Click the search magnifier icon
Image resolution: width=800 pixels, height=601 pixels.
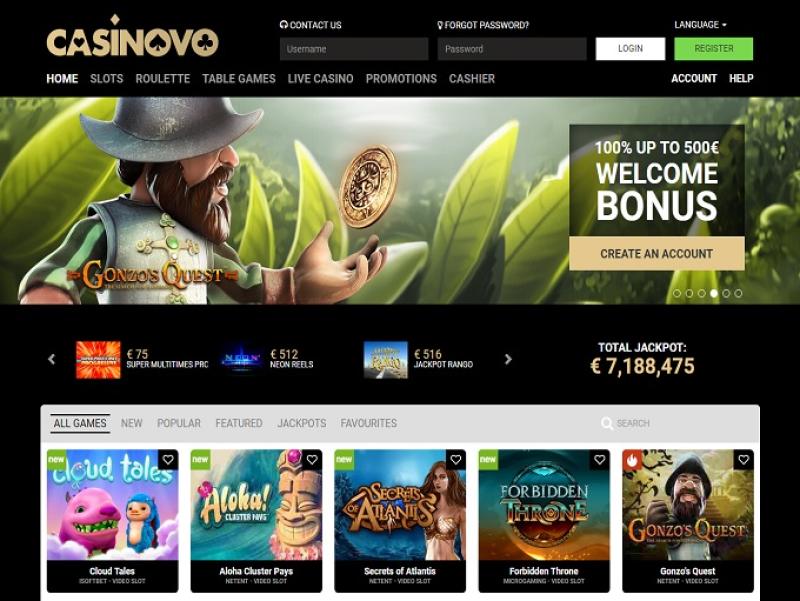607,423
